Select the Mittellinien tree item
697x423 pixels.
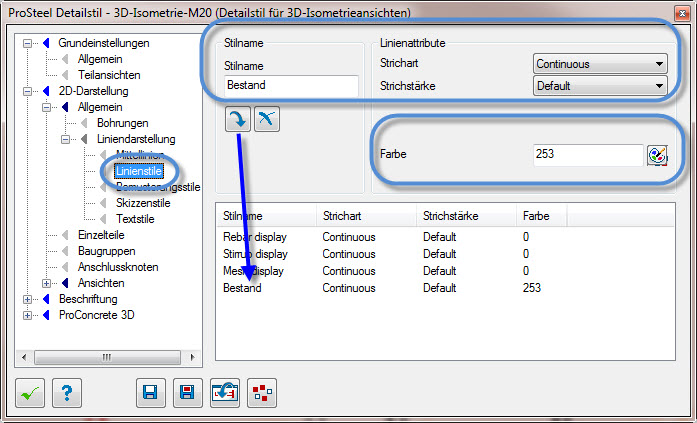coord(140,155)
